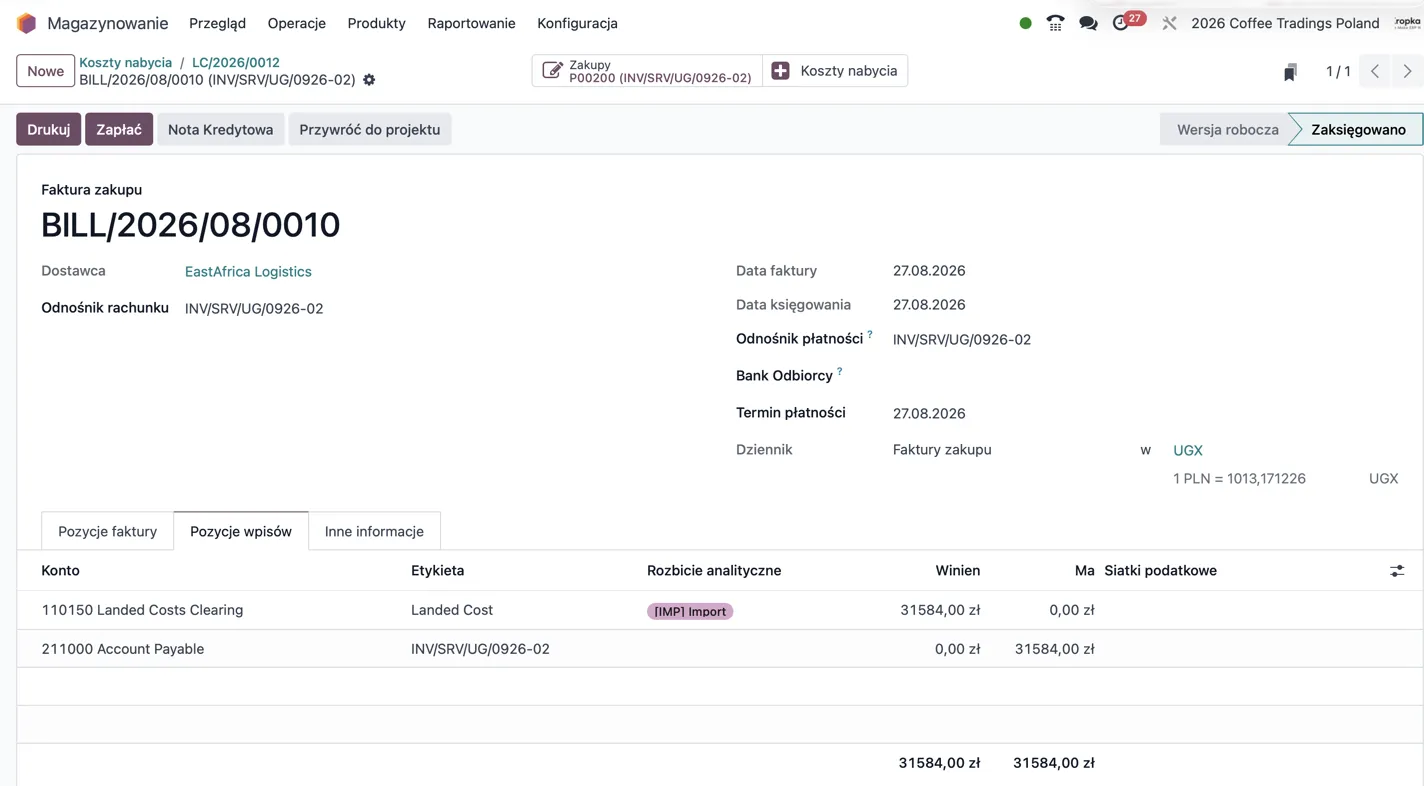1424x786 pixels.
Task: Click the Zapłać button
Action: point(119,129)
